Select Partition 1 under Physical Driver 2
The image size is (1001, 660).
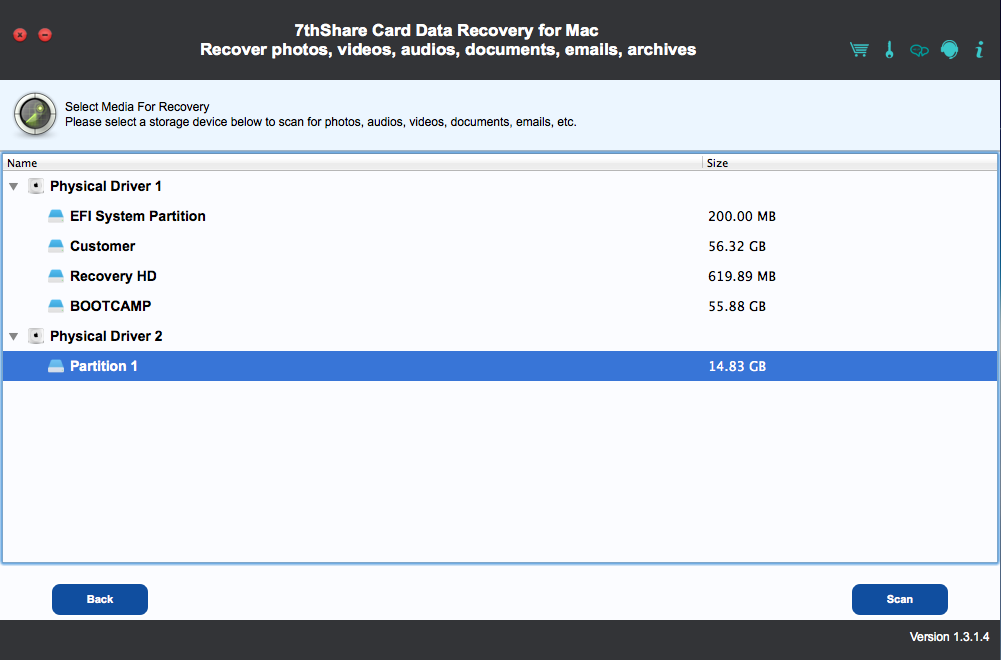pyautogui.click(x=104, y=366)
